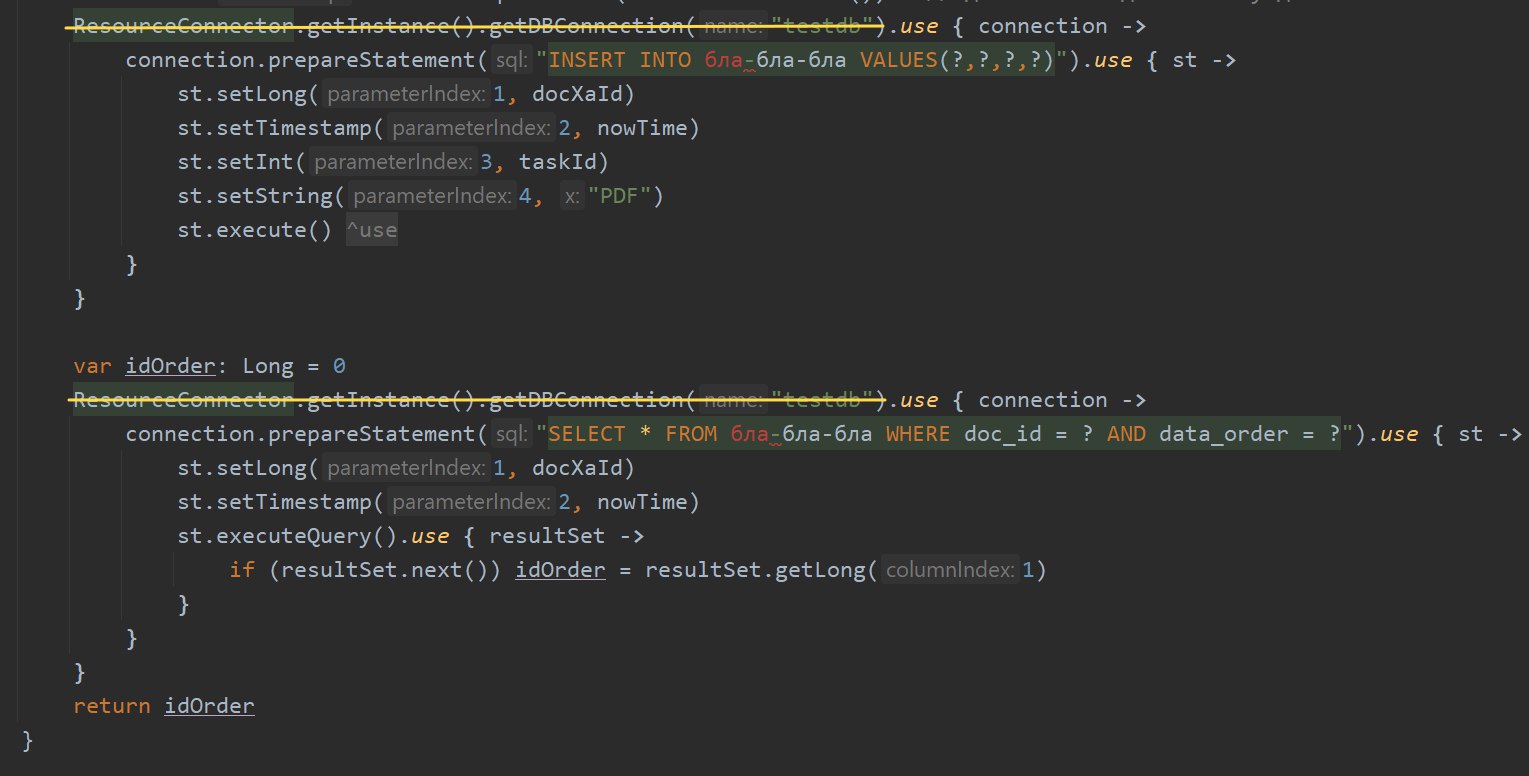This screenshot has height=776, width=1529.
Task: Click the second st.setTimestamp call below SELECT
Action: tap(439, 502)
